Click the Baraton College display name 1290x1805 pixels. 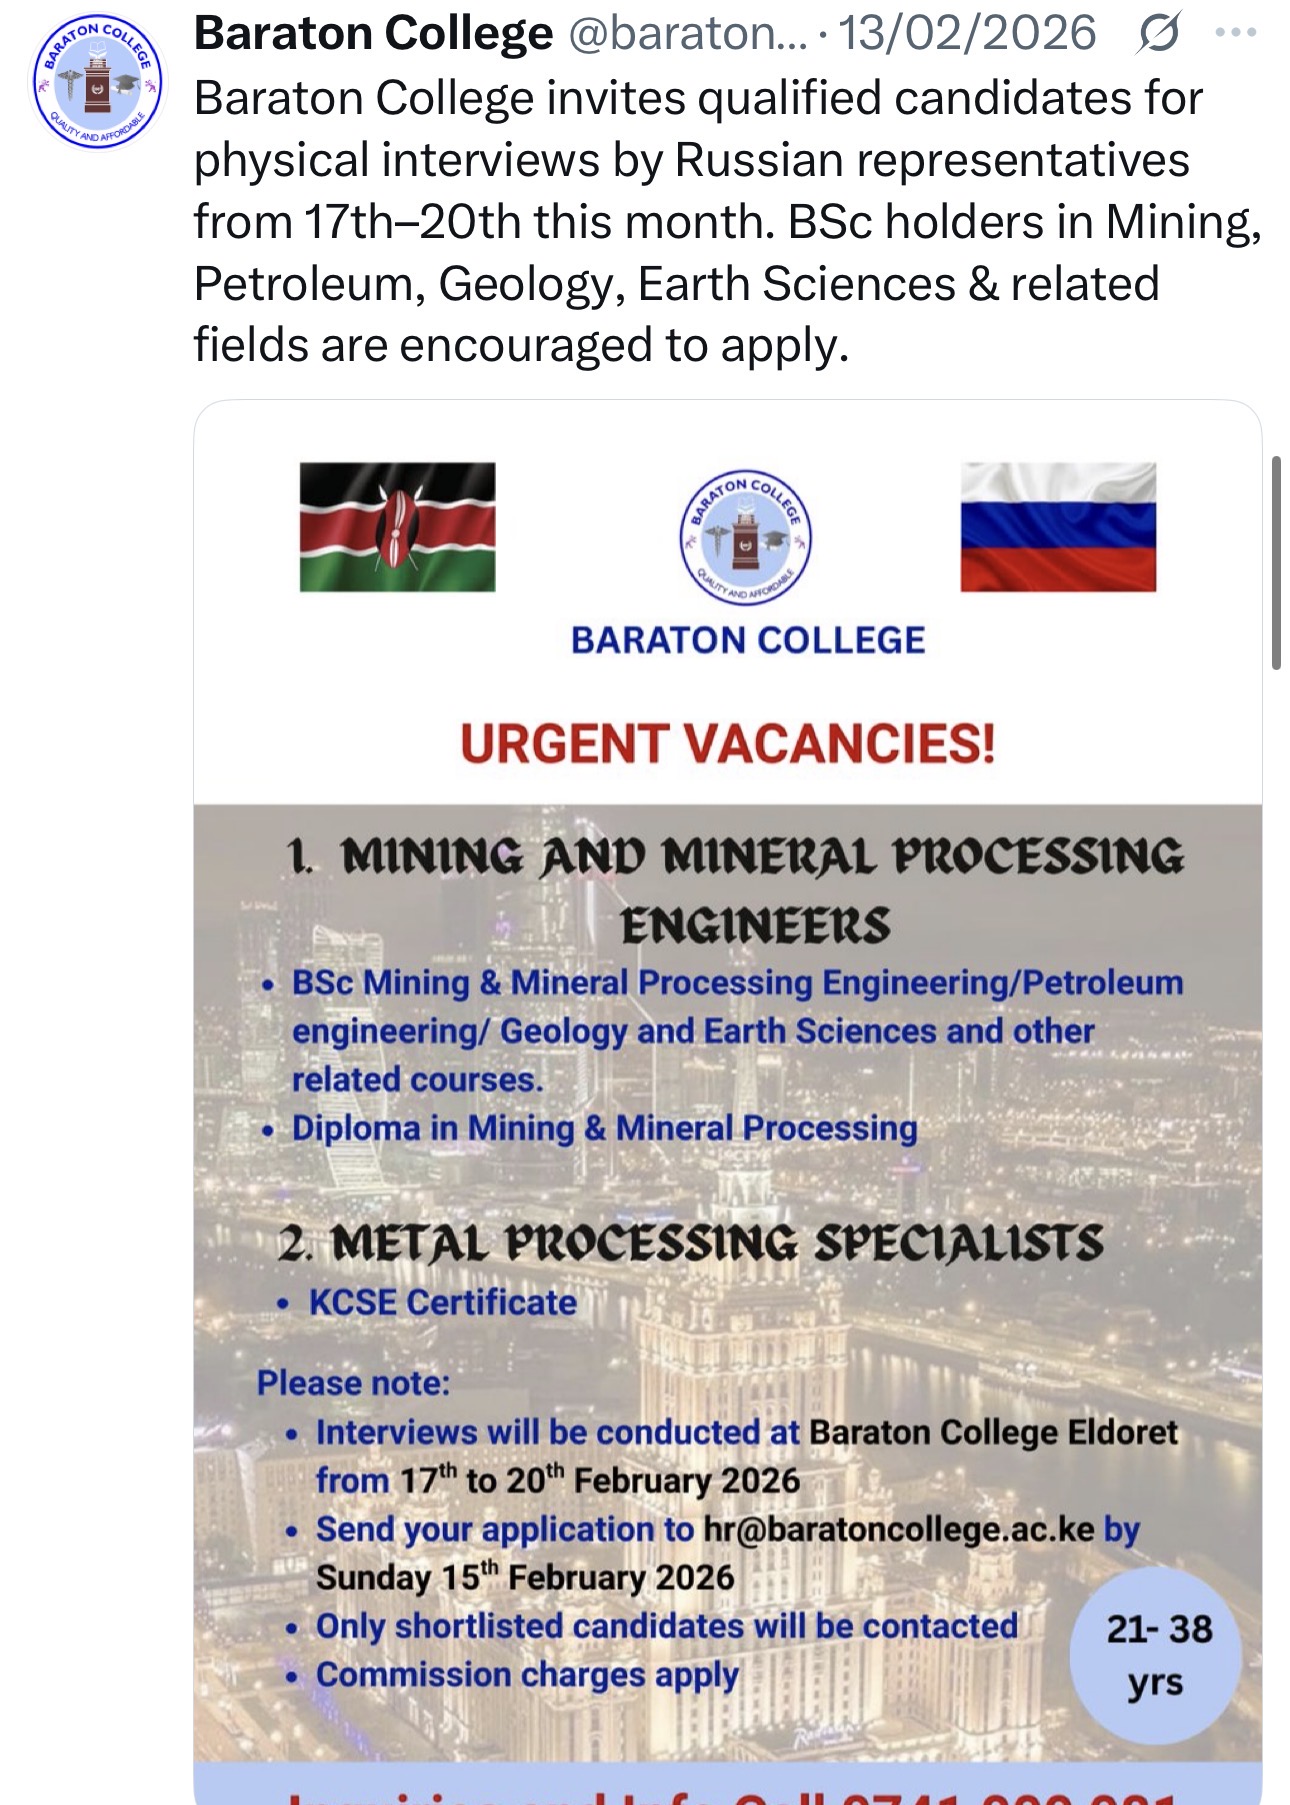(x=373, y=34)
